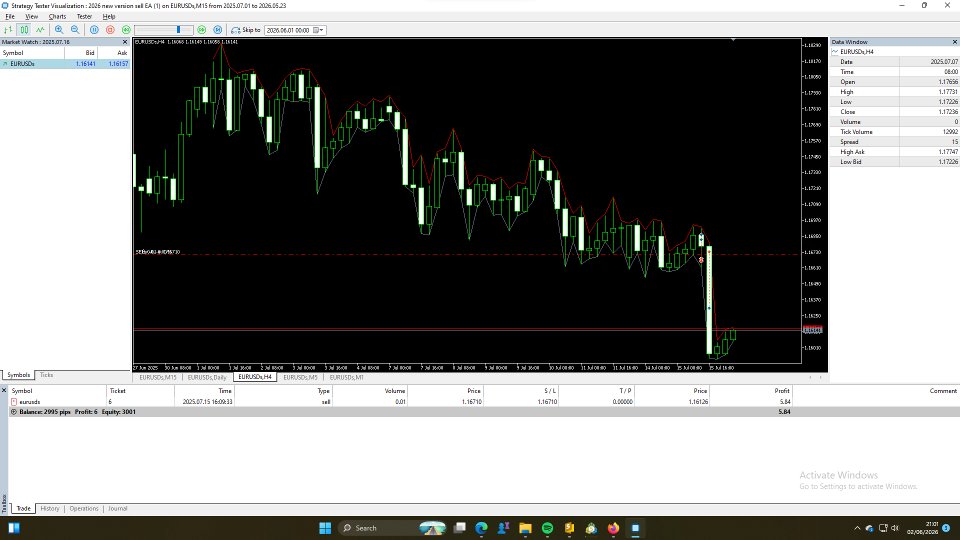
Task: Jump to end with blue skip button
Action: coord(217,29)
